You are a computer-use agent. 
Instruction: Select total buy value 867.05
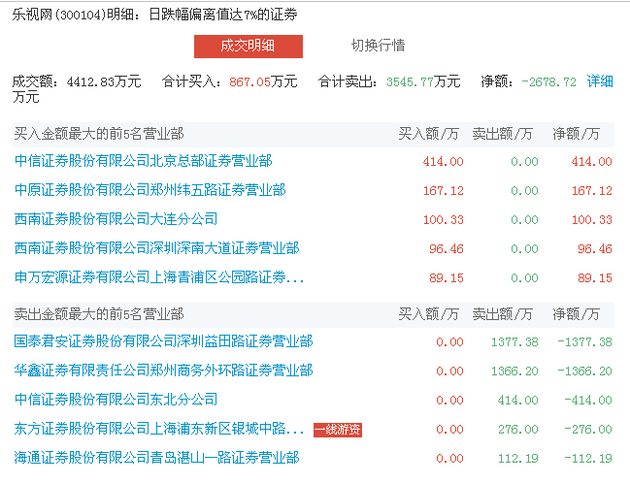click(x=250, y=82)
